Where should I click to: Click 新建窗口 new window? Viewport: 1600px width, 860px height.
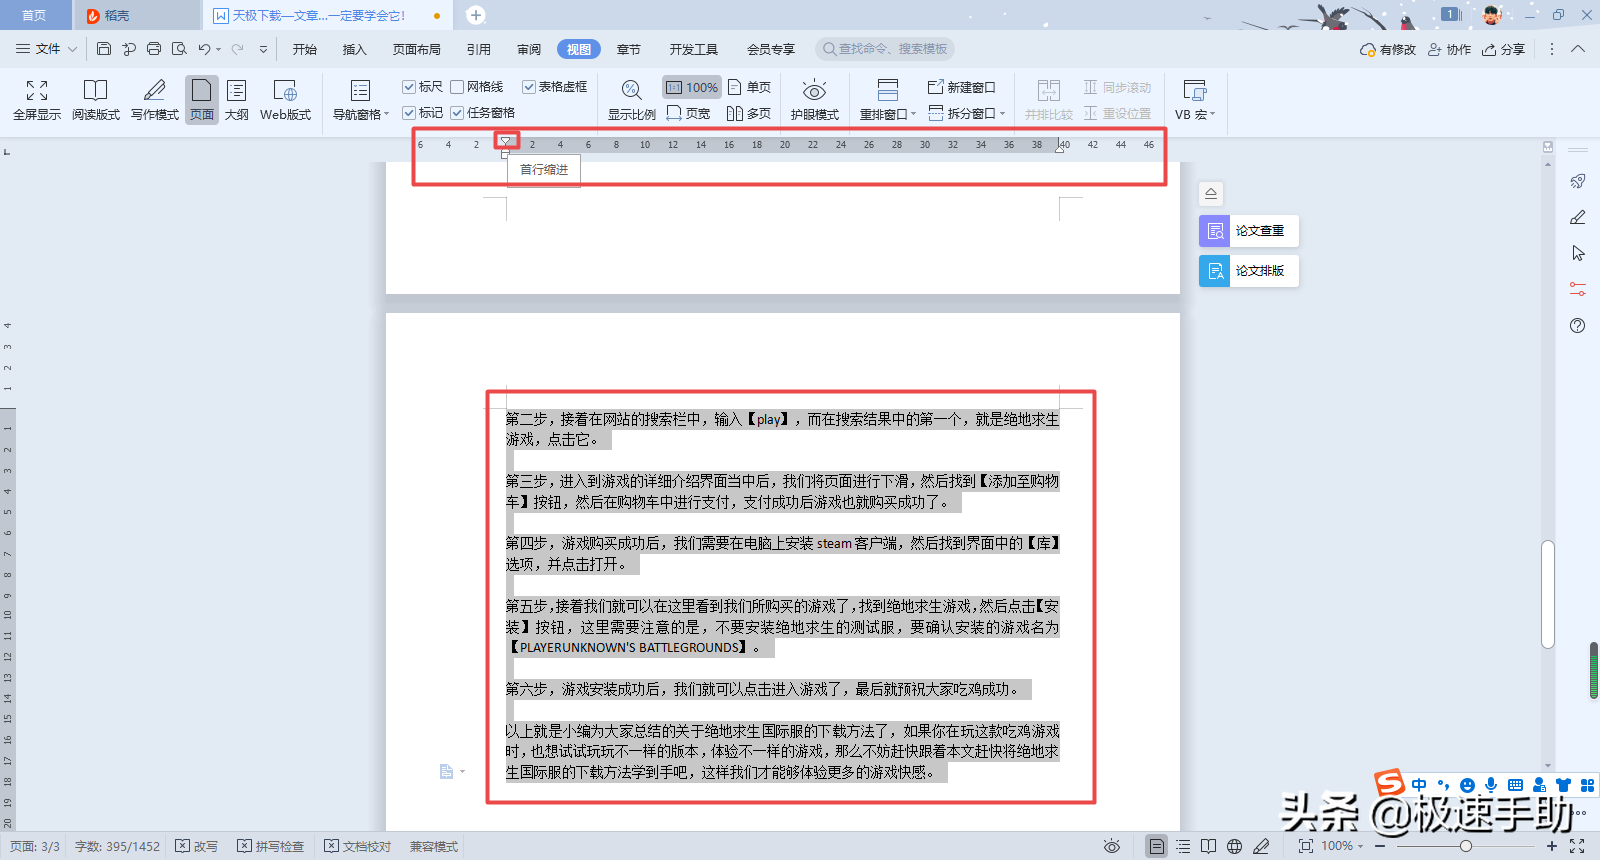coord(961,87)
